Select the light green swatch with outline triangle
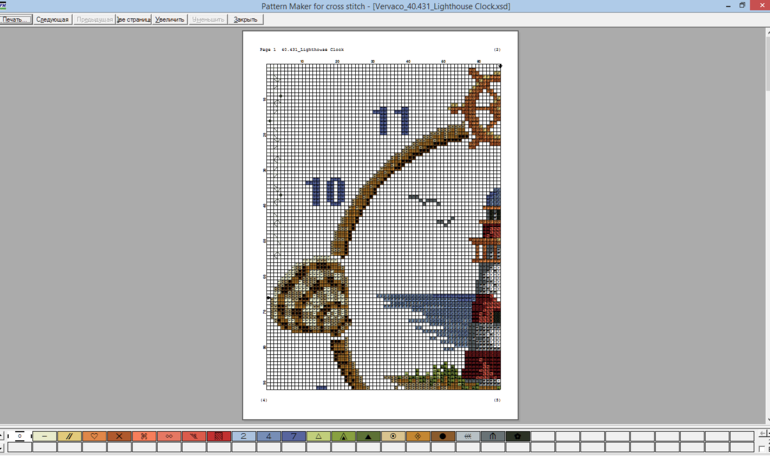The width and height of the screenshot is (770, 456). [319, 437]
